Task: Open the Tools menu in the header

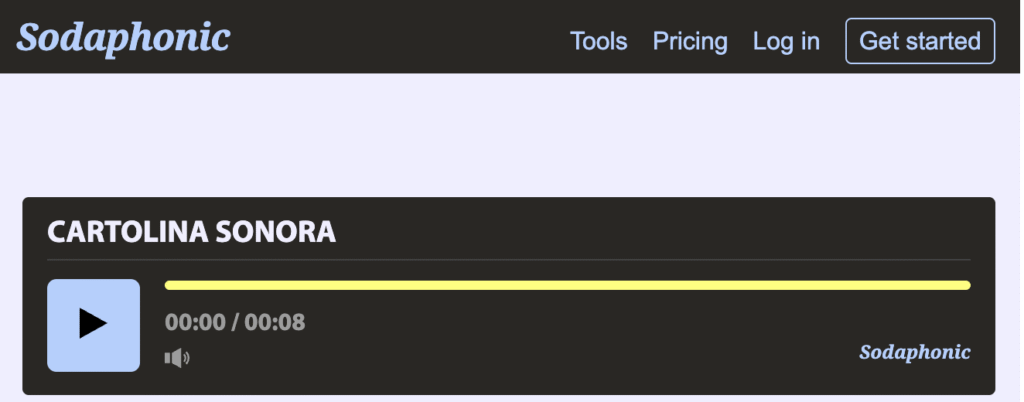Action: click(x=599, y=41)
